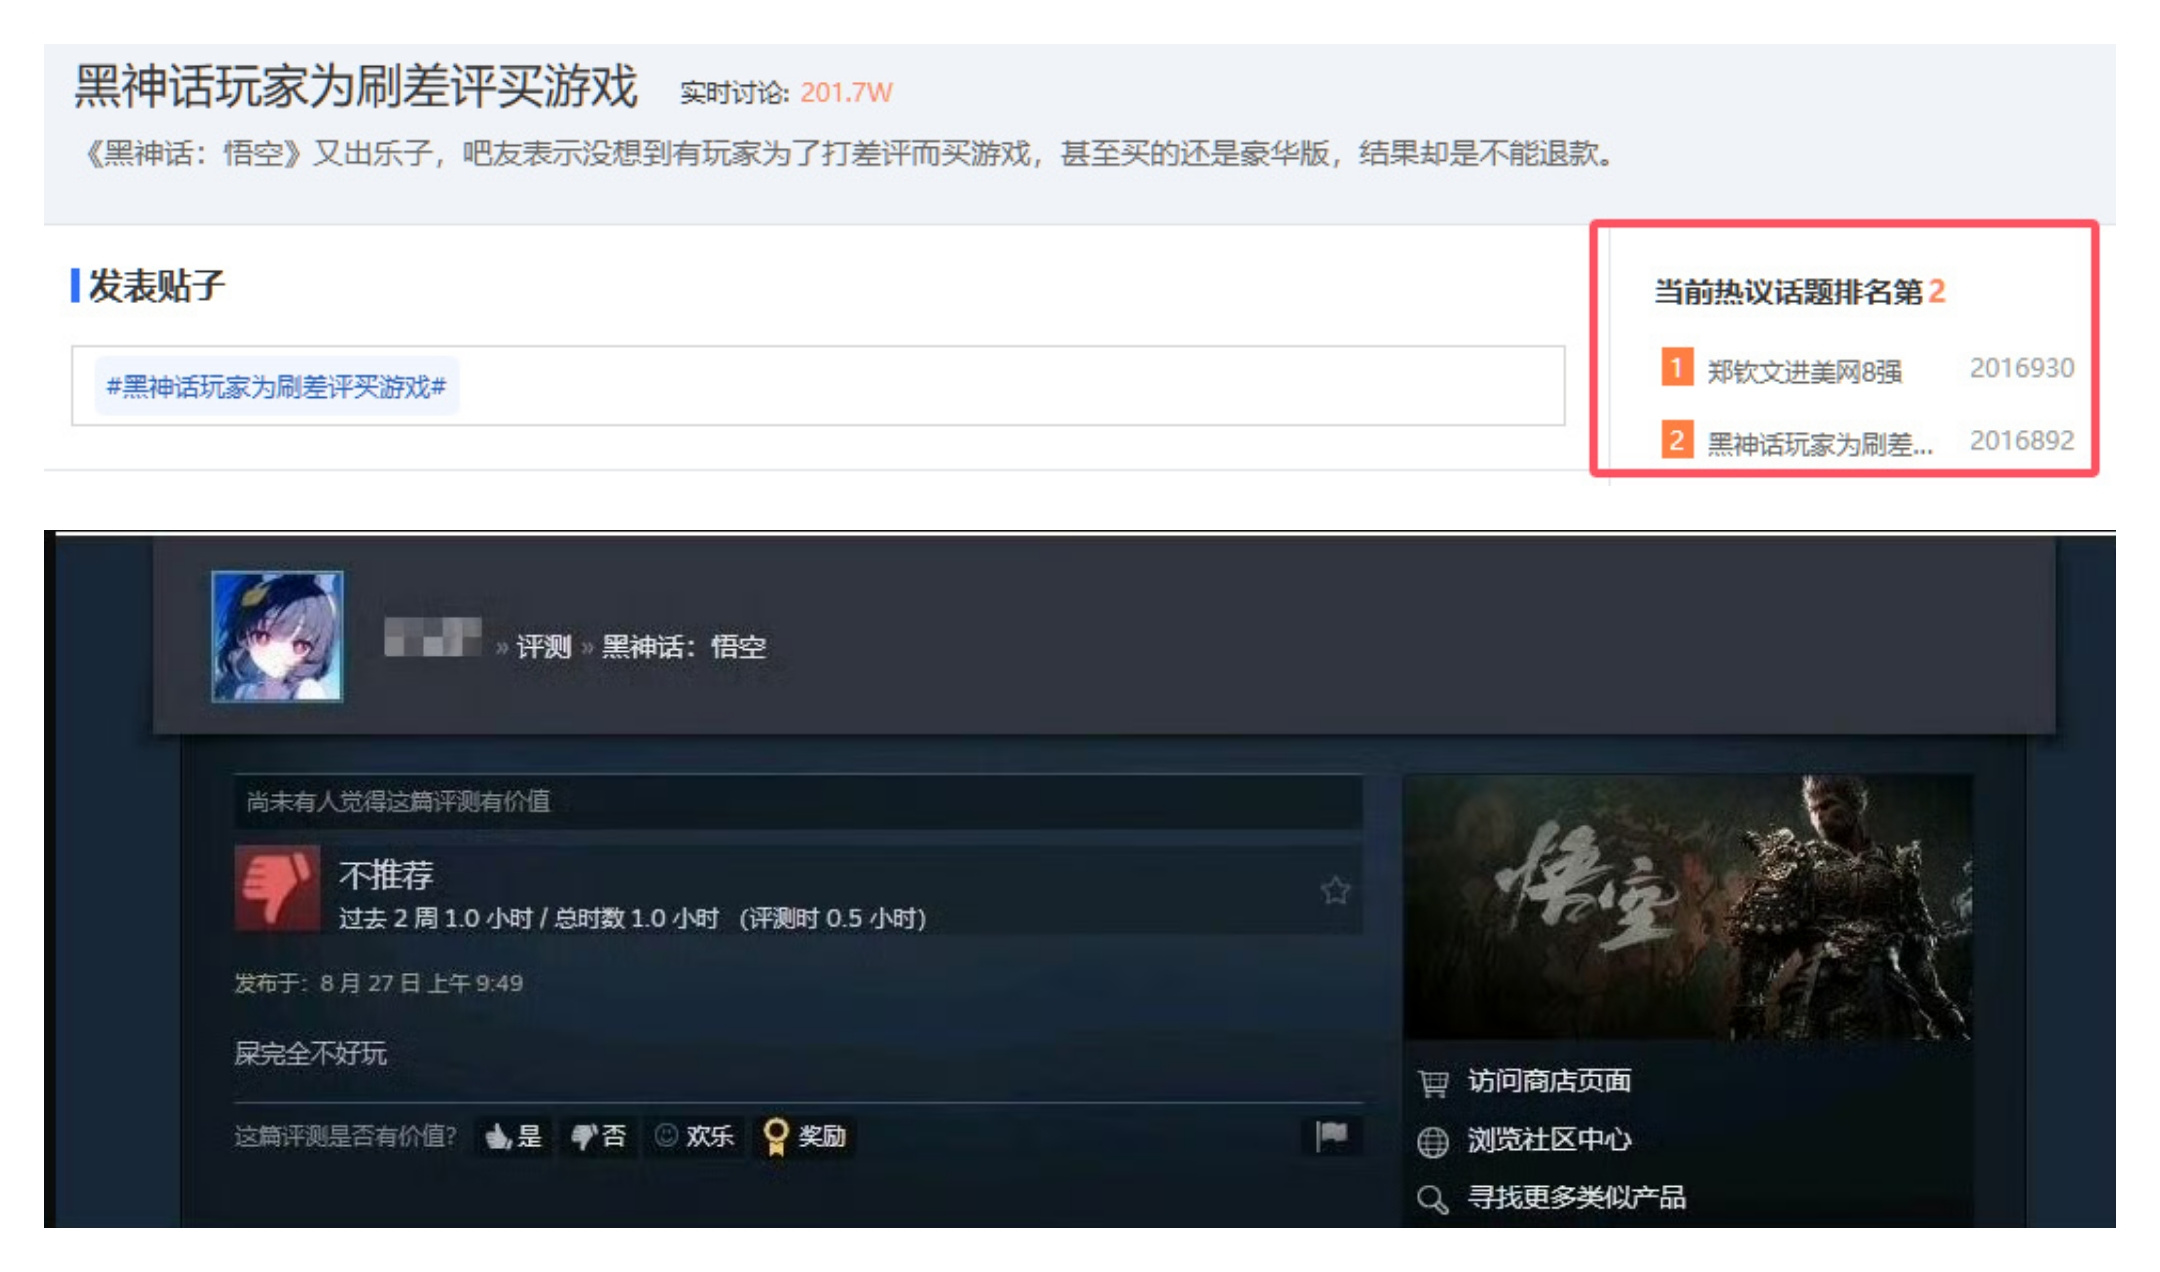The width and height of the screenshot is (2160, 1272).
Task: Open the 悟空 game cover image
Action: pyautogui.click(x=1688, y=906)
